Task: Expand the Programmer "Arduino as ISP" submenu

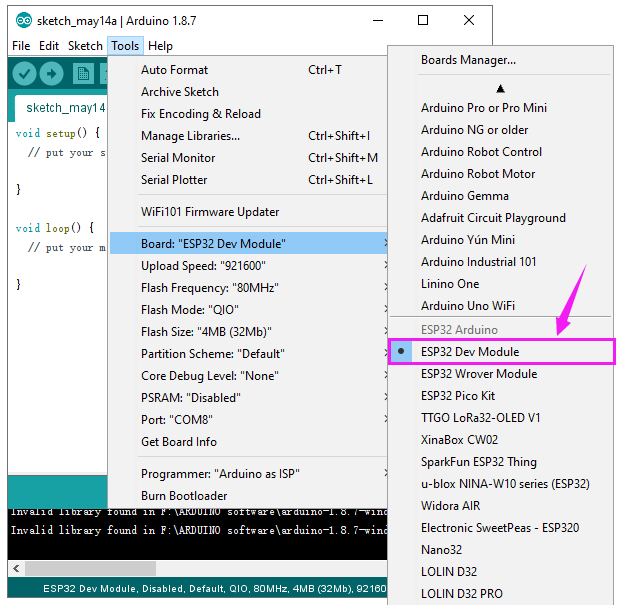Action: 249,473
